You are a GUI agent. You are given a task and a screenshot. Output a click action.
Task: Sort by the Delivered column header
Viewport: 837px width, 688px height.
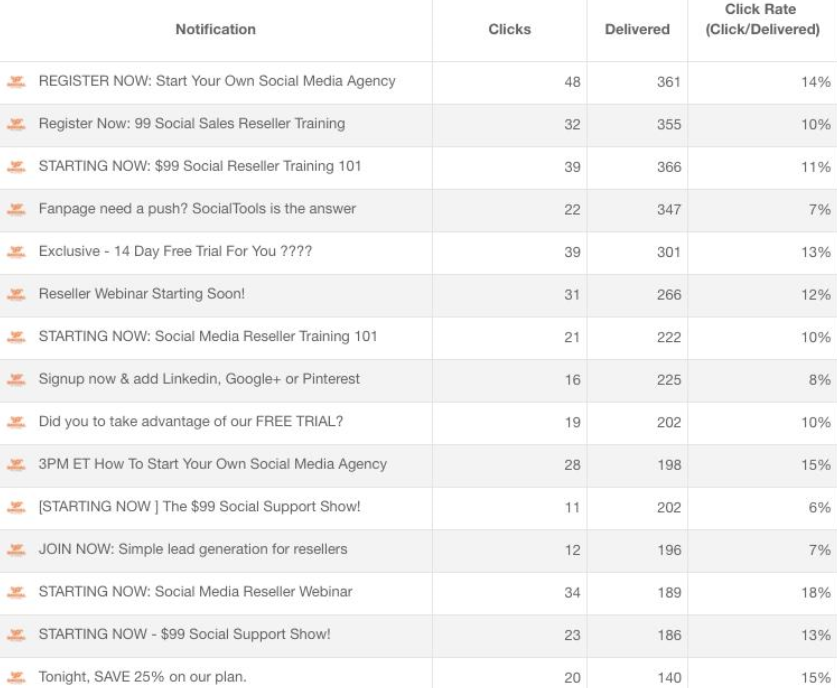[637, 29]
